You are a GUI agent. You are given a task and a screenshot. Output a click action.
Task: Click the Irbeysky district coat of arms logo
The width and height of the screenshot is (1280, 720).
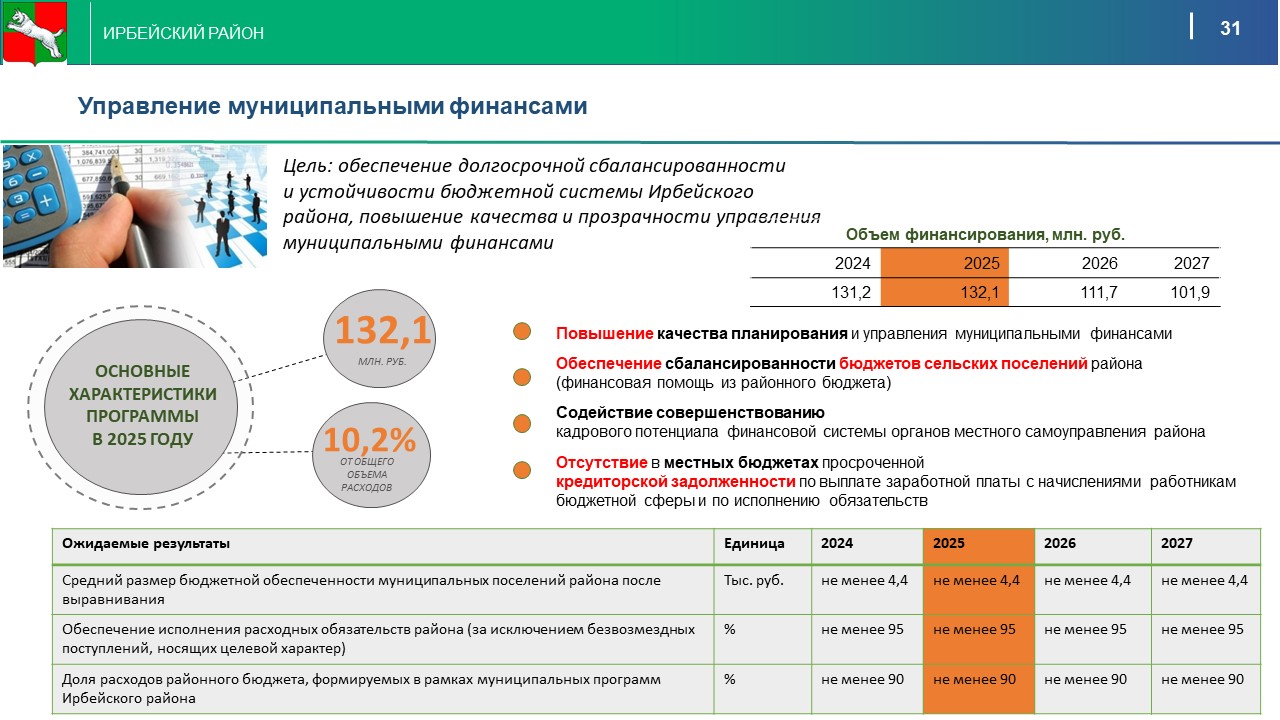point(35,33)
